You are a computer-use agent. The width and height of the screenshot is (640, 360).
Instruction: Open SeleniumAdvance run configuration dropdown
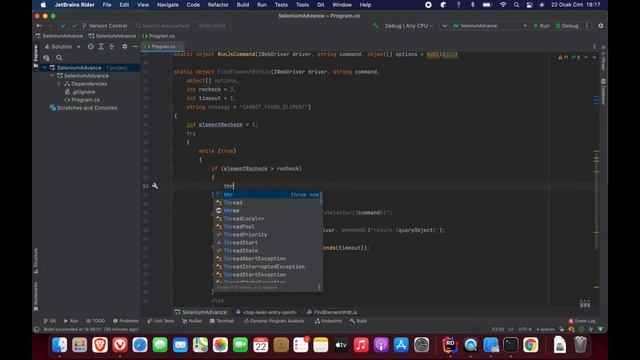tap(490, 26)
